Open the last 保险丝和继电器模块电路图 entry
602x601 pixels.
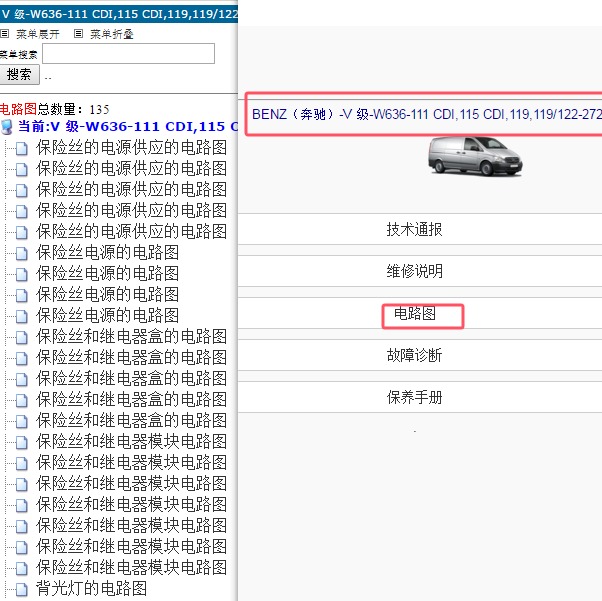[x=131, y=568]
